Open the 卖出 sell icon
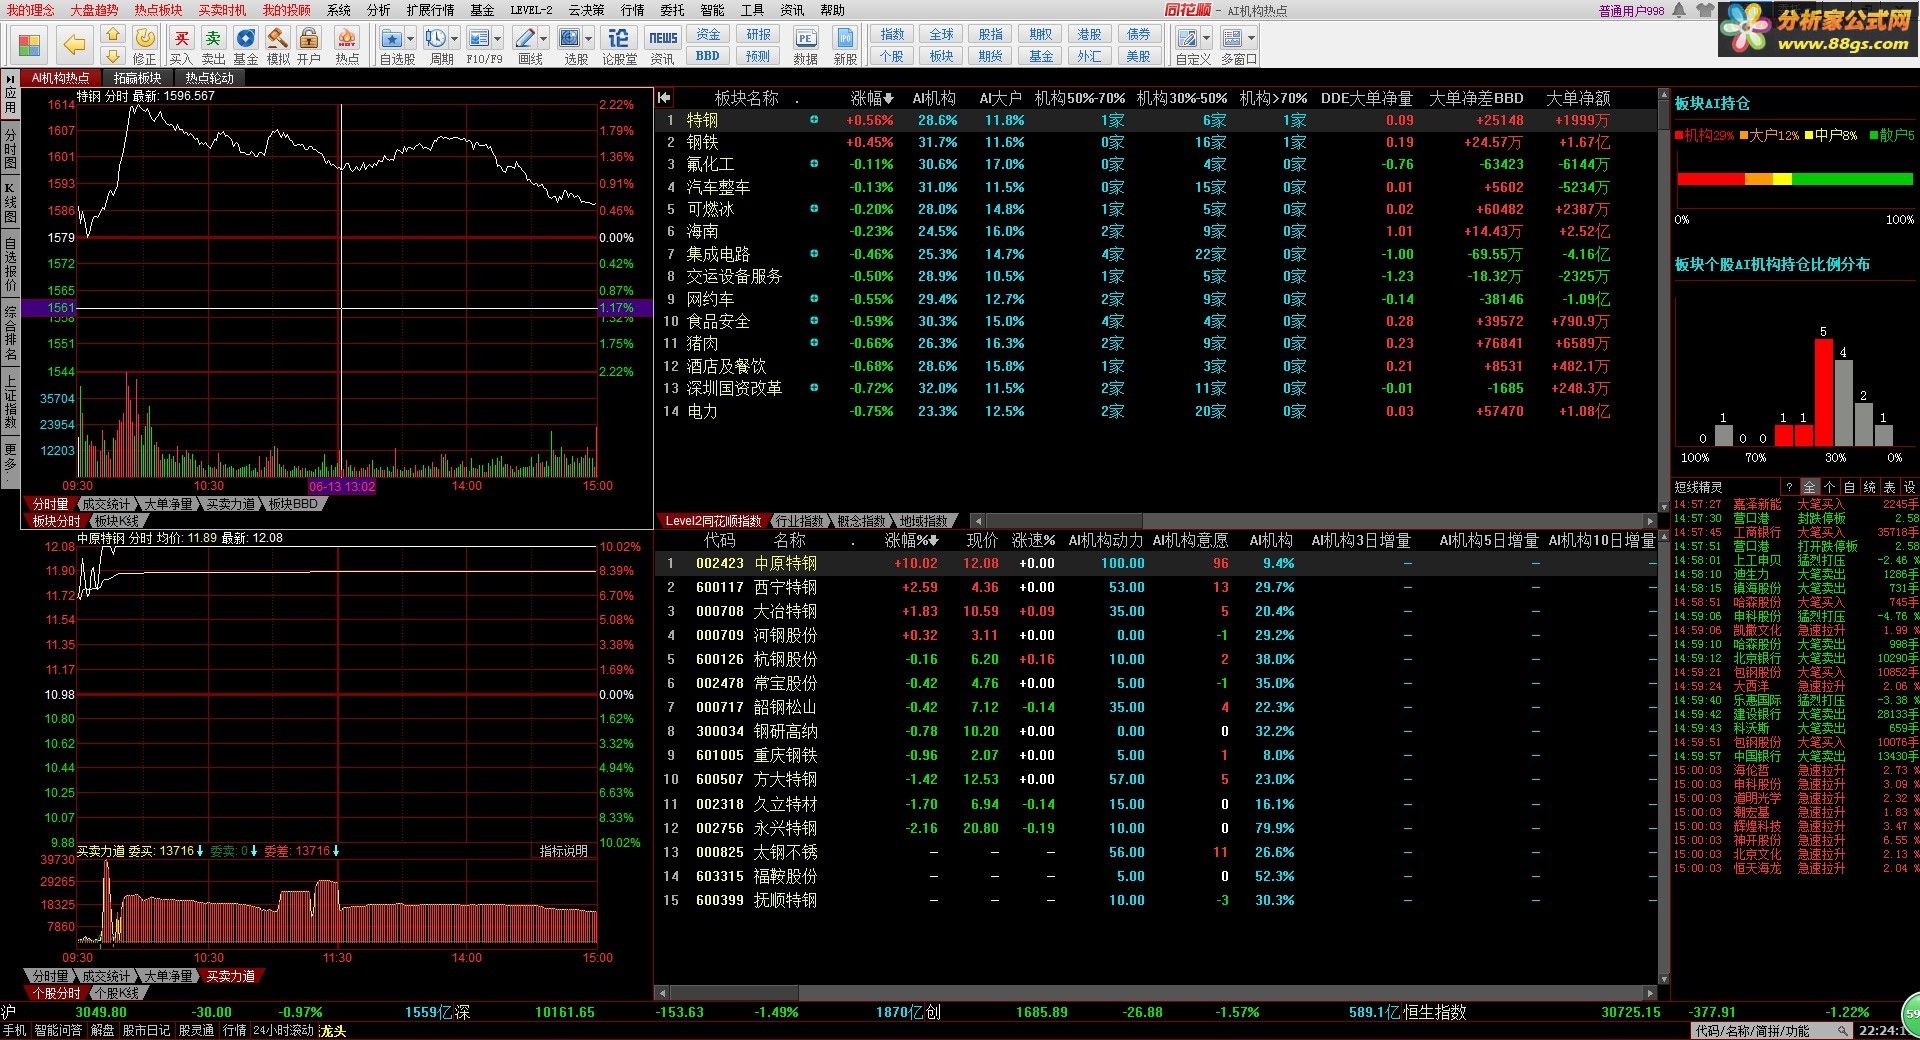 click(213, 38)
